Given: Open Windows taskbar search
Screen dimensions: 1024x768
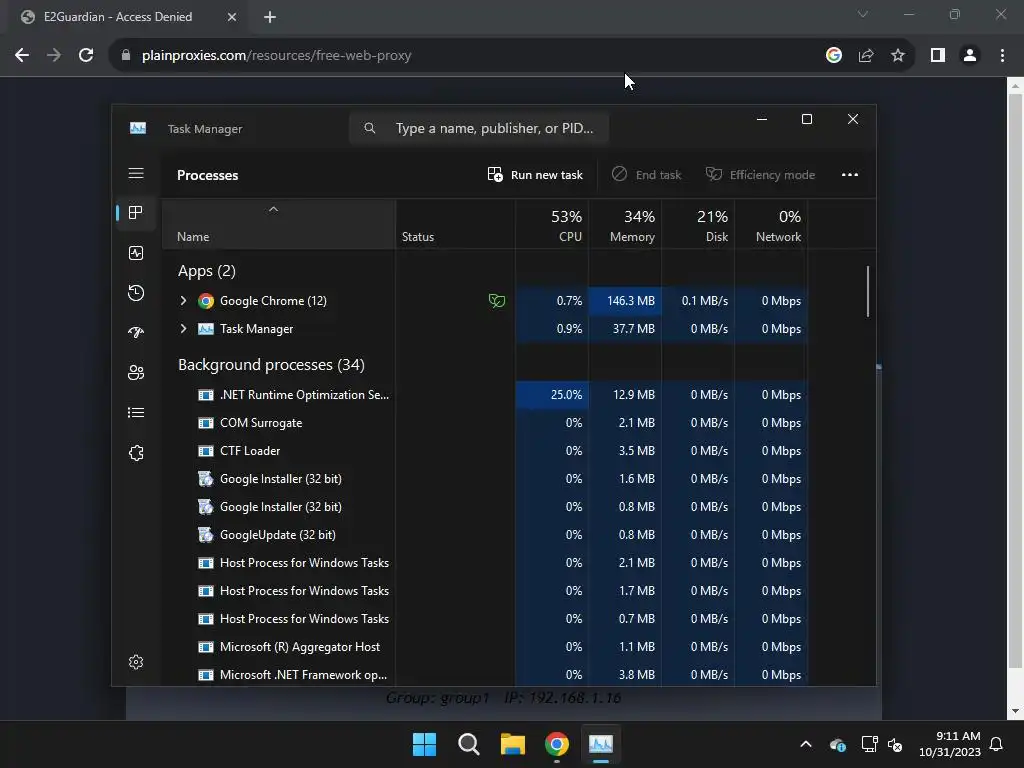Looking at the screenshot, I should point(468,744).
